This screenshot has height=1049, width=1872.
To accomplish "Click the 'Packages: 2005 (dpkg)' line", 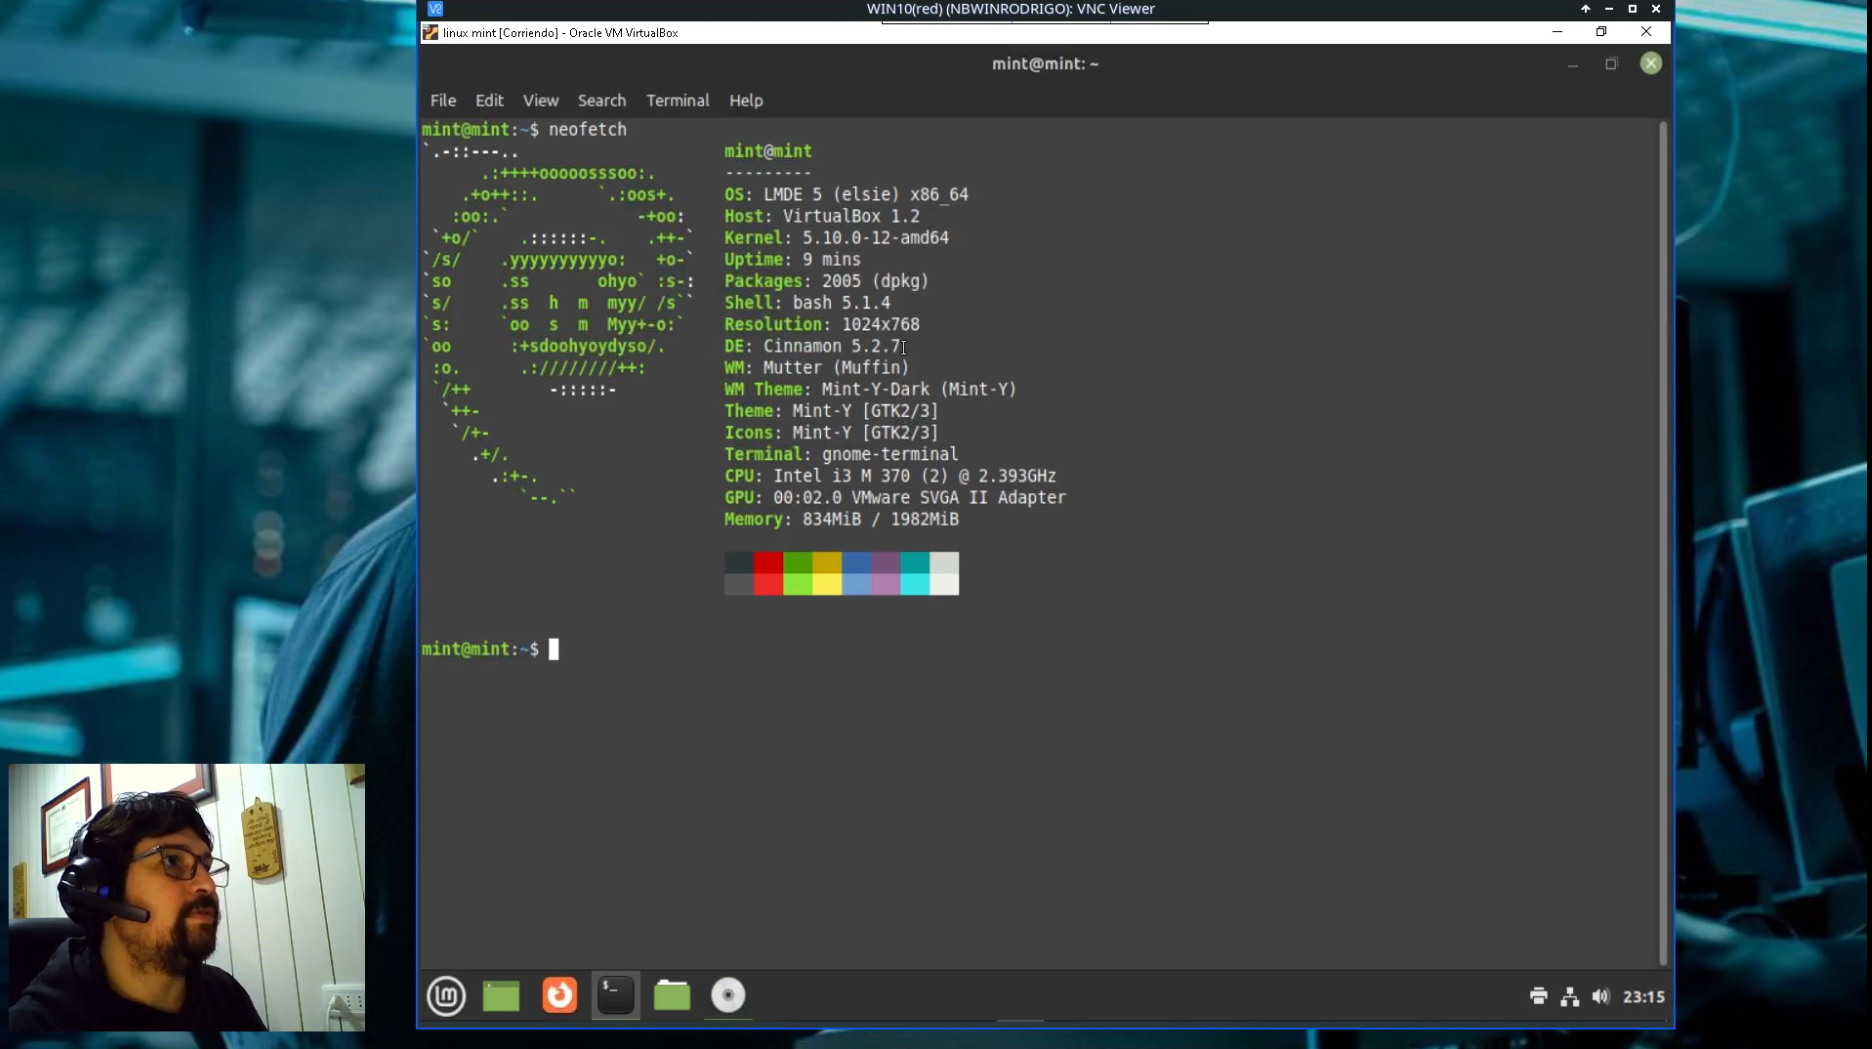I will [x=827, y=281].
